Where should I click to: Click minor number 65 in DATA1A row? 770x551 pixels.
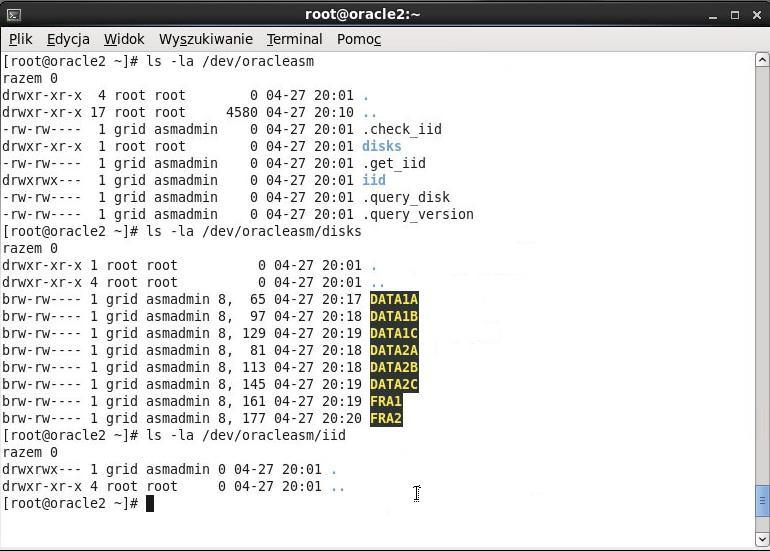tap(258, 299)
